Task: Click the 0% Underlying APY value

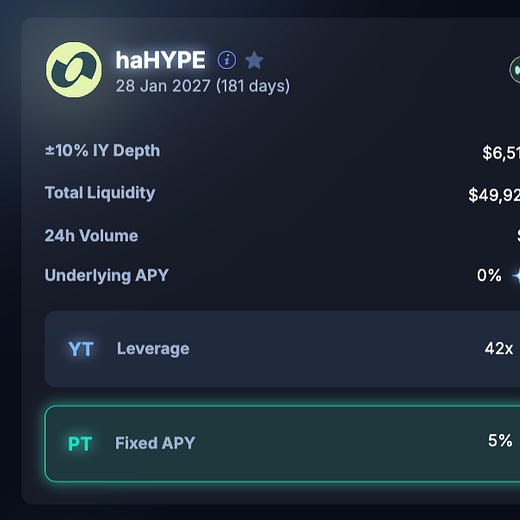Action: pos(489,275)
